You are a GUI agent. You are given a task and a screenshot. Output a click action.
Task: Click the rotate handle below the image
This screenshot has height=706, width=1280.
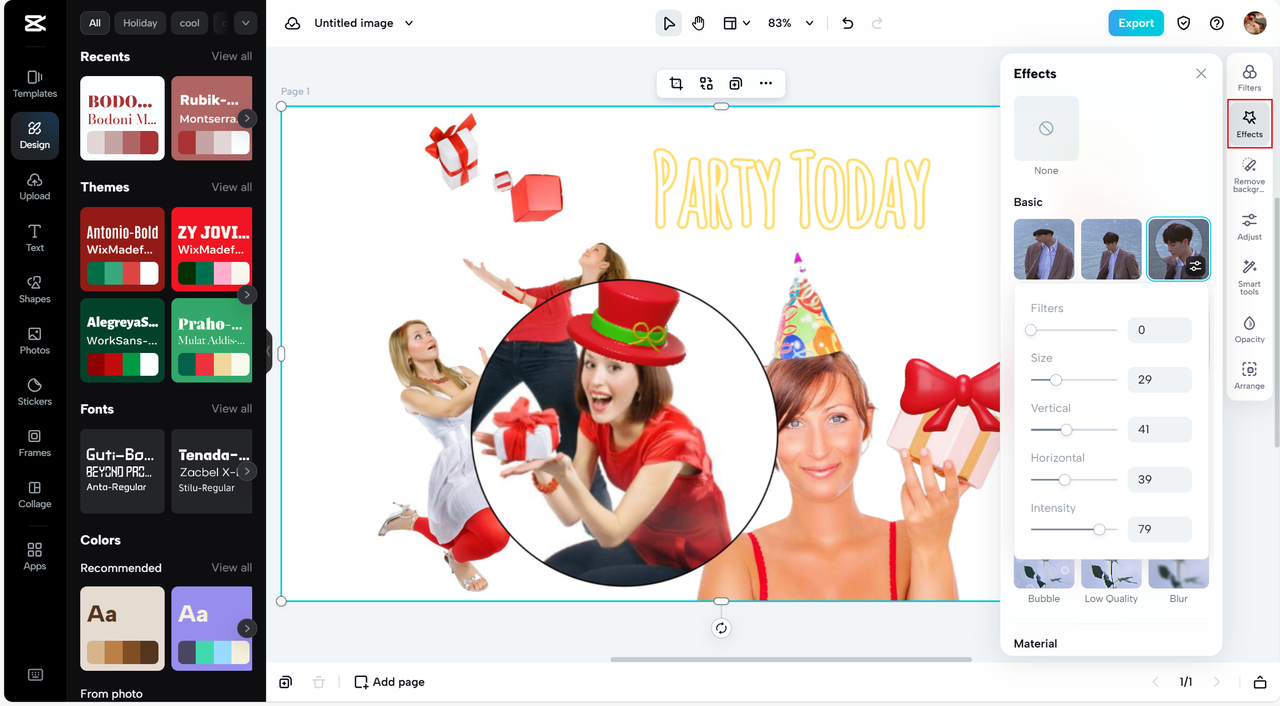[x=721, y=628]
